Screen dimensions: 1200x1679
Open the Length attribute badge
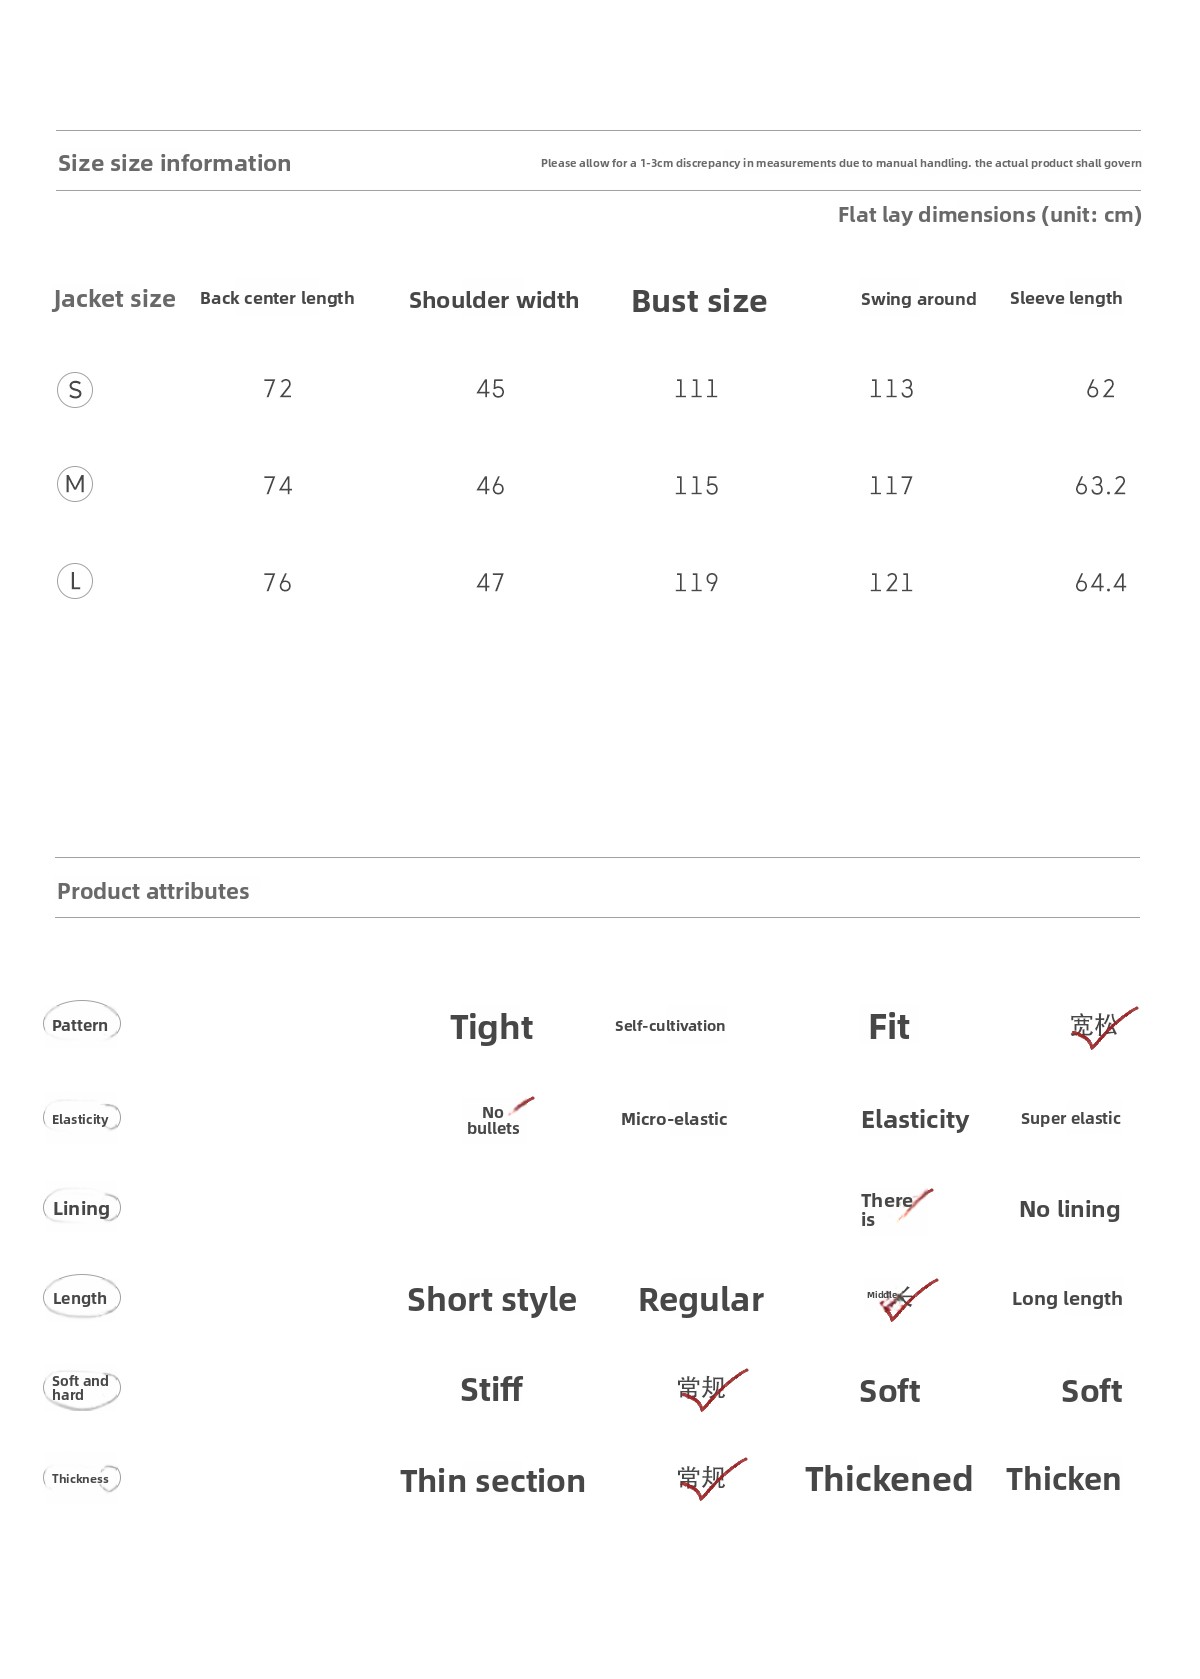tap(81, 1298)
